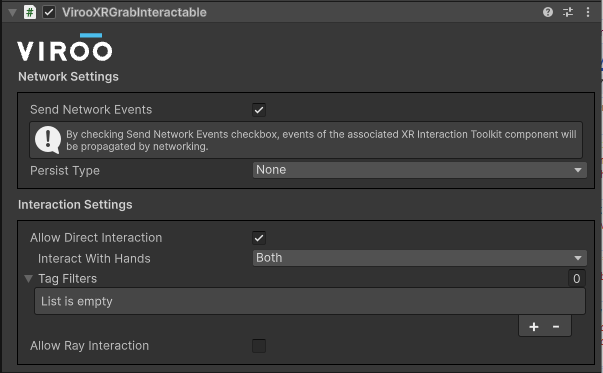Click the Tag Filters size field
The width and height of the screenshot is (603, 373).
point(576,278)
